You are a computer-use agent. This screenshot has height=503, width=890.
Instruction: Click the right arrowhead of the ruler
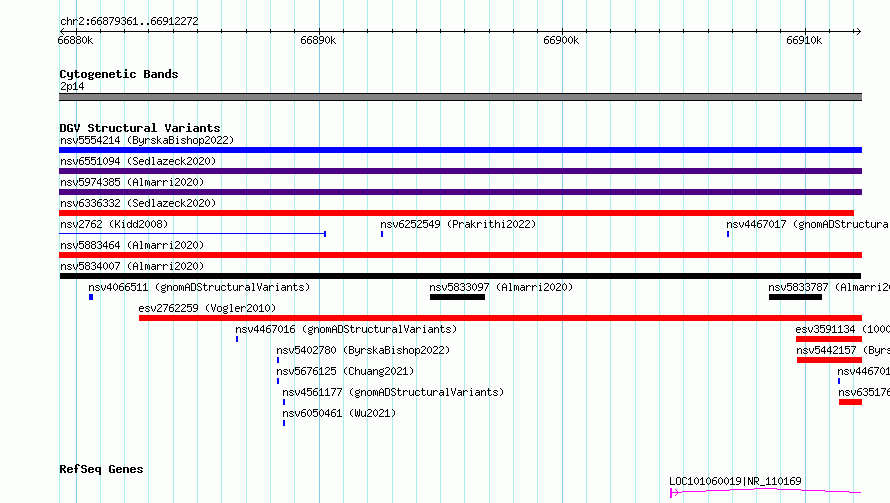tap(858, 32)
